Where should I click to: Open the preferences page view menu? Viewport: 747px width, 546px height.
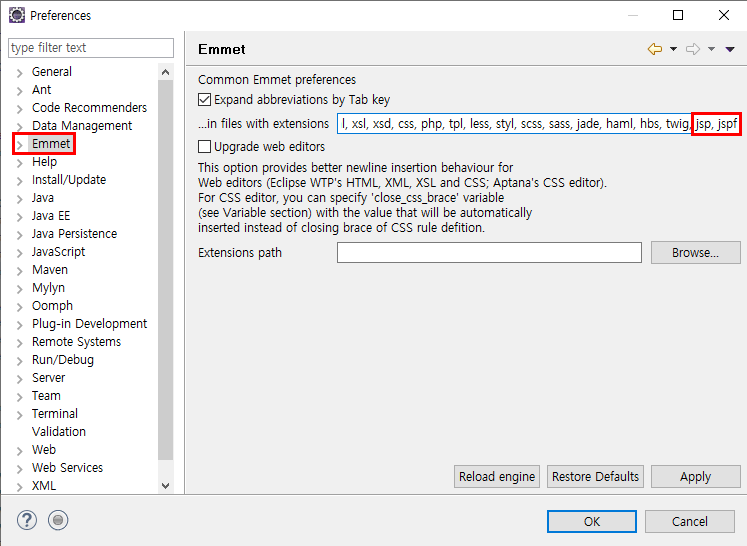pyautogui.click(x=730, y=49)
